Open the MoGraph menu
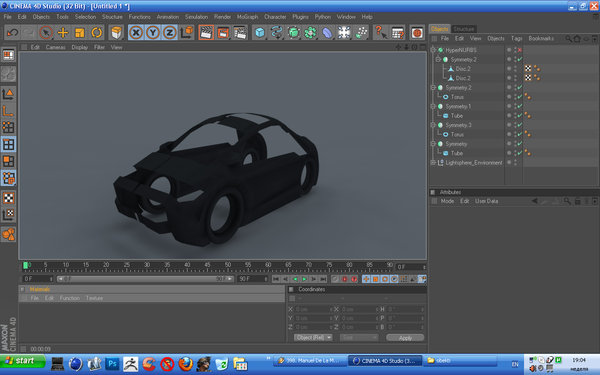Image resolution: width=600 pixels, height=375 pixels. (x=247, y=17)
